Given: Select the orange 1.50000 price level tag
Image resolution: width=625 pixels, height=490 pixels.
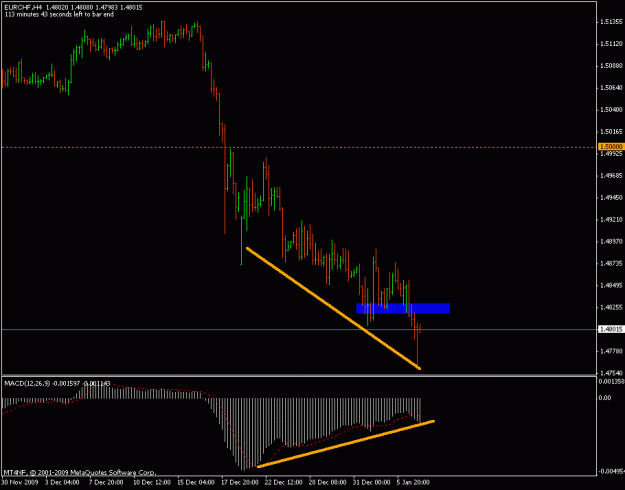Looking at the screenshot, I should (x=609, y=147).
